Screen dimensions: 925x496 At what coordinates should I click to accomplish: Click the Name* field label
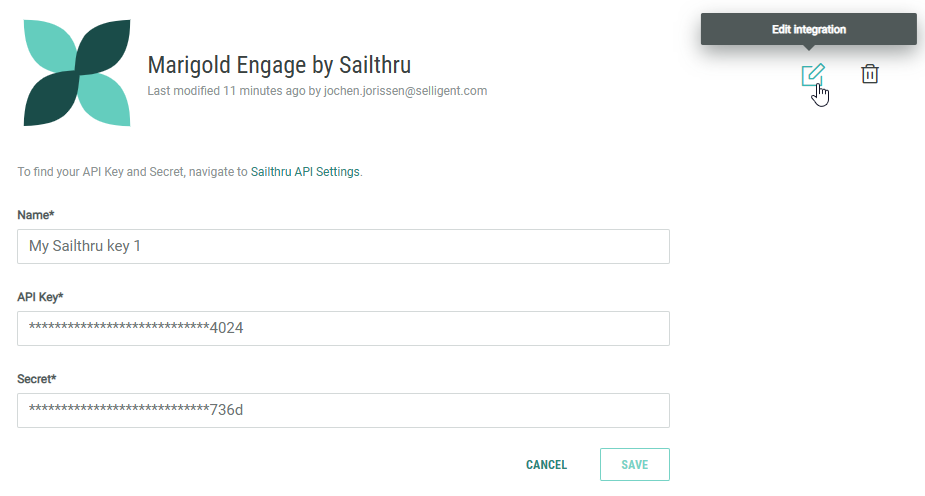36,215
